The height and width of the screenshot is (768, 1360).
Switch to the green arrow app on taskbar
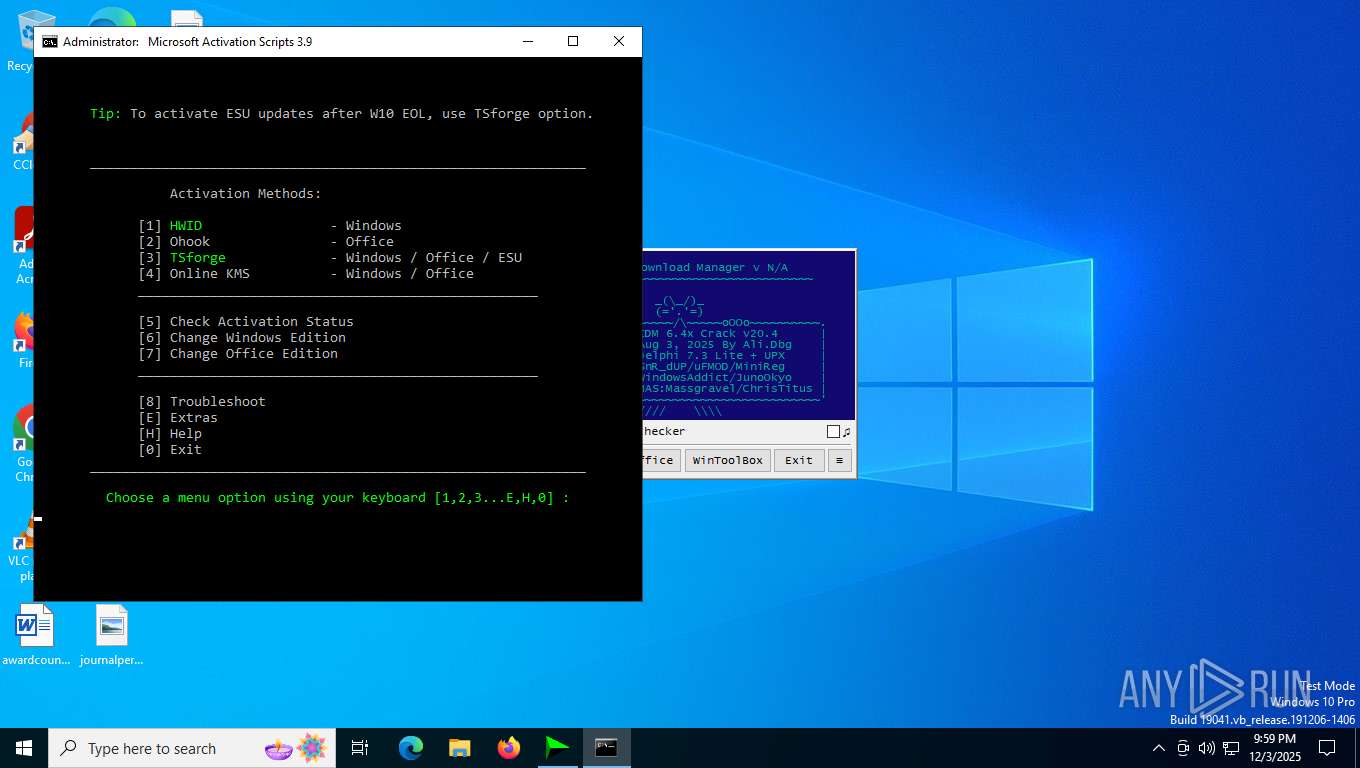click(x=557, y=748)
